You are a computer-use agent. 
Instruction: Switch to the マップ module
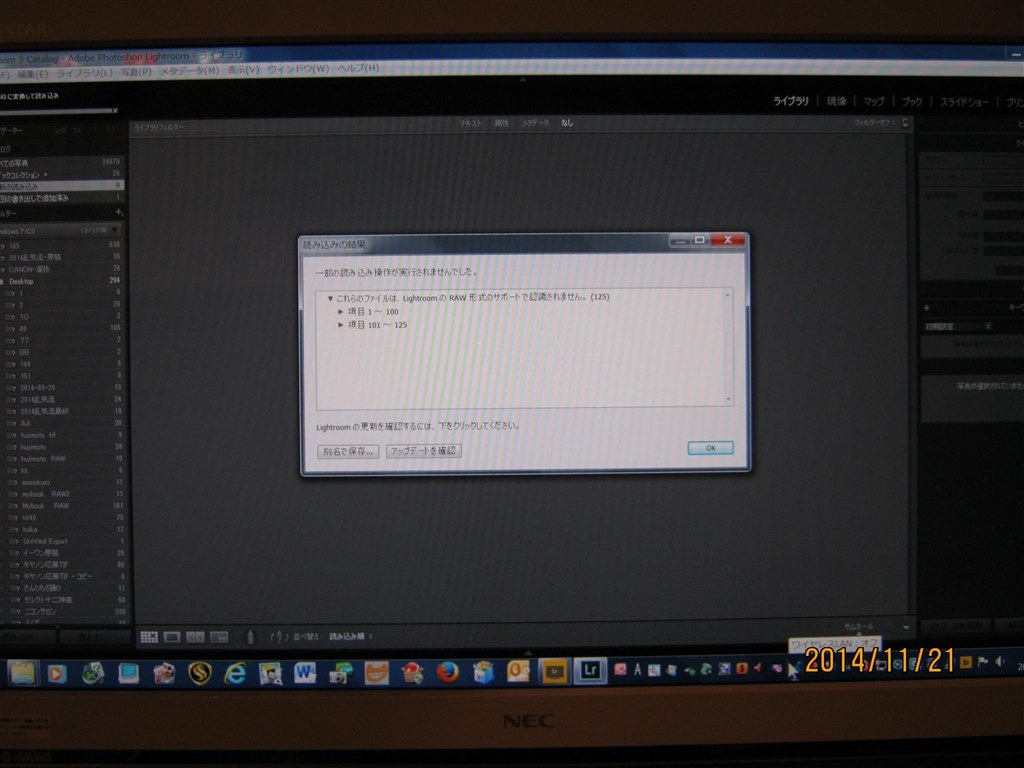(874, 101)
